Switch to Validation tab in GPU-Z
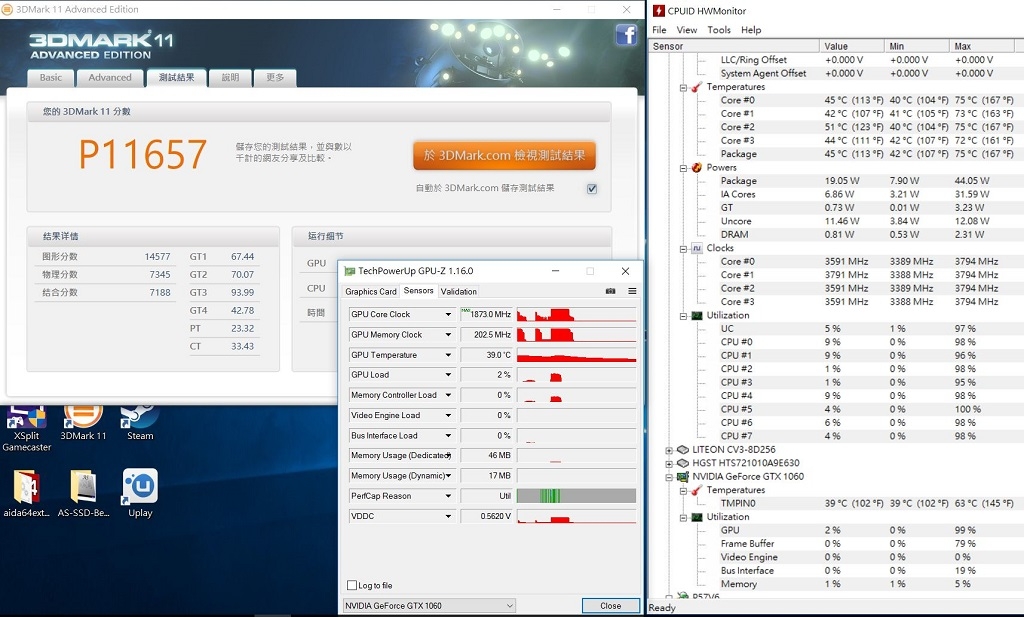This screenshot has height=617, width=1024. tap(458, 291)
